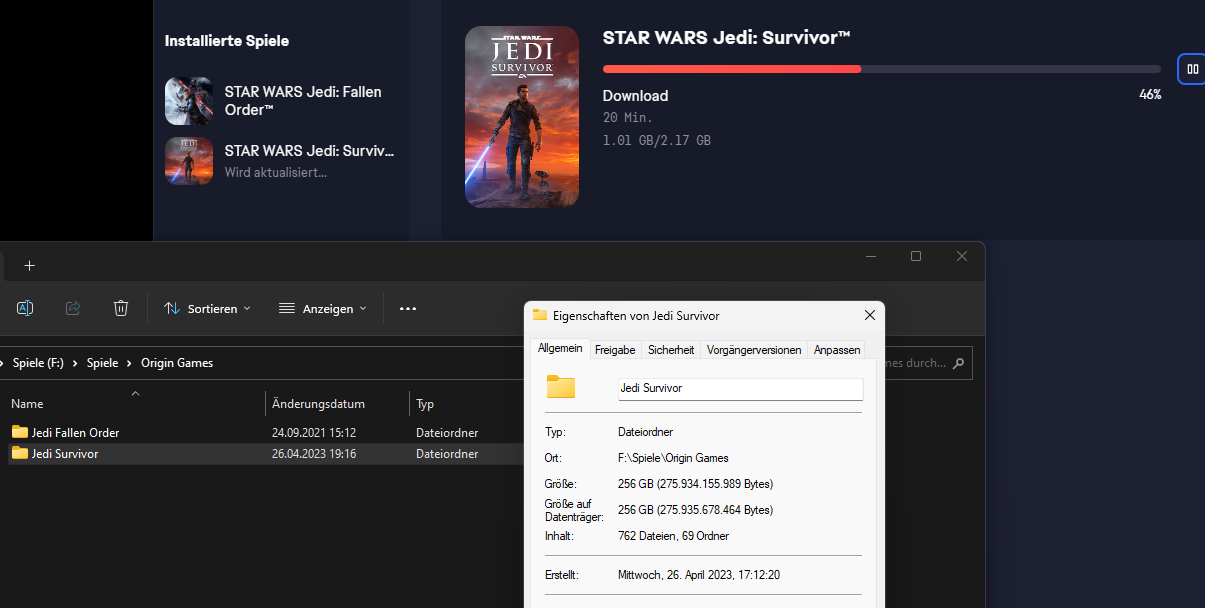Switch to the Allgemein tab
The height and width of the screenshot is (608, 1205).
click(560, 348)
